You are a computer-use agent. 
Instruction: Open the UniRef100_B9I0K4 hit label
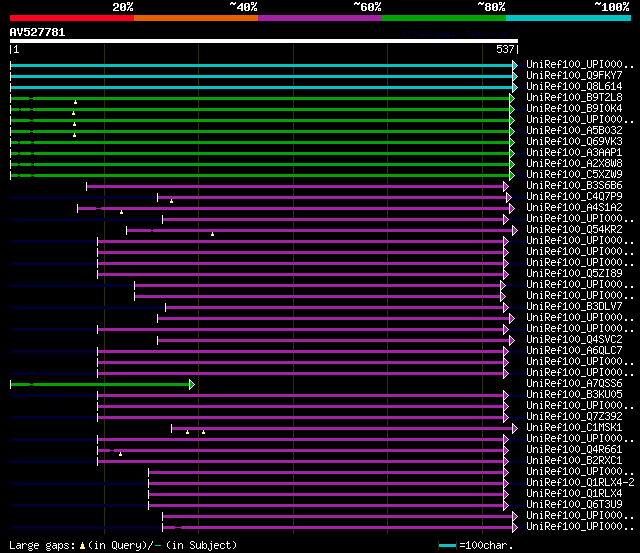pos(574,109)
